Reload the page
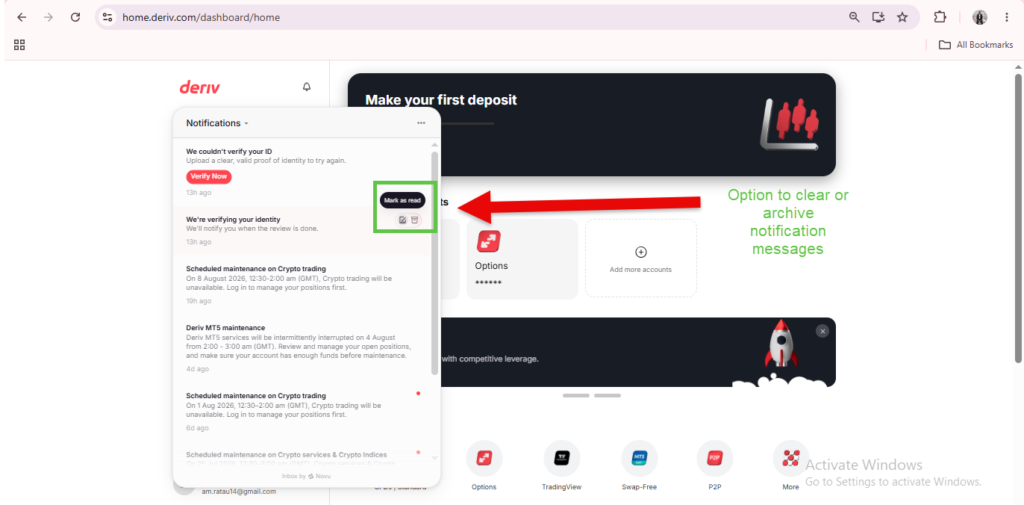The image size is (1024, 505). point(75,18)
